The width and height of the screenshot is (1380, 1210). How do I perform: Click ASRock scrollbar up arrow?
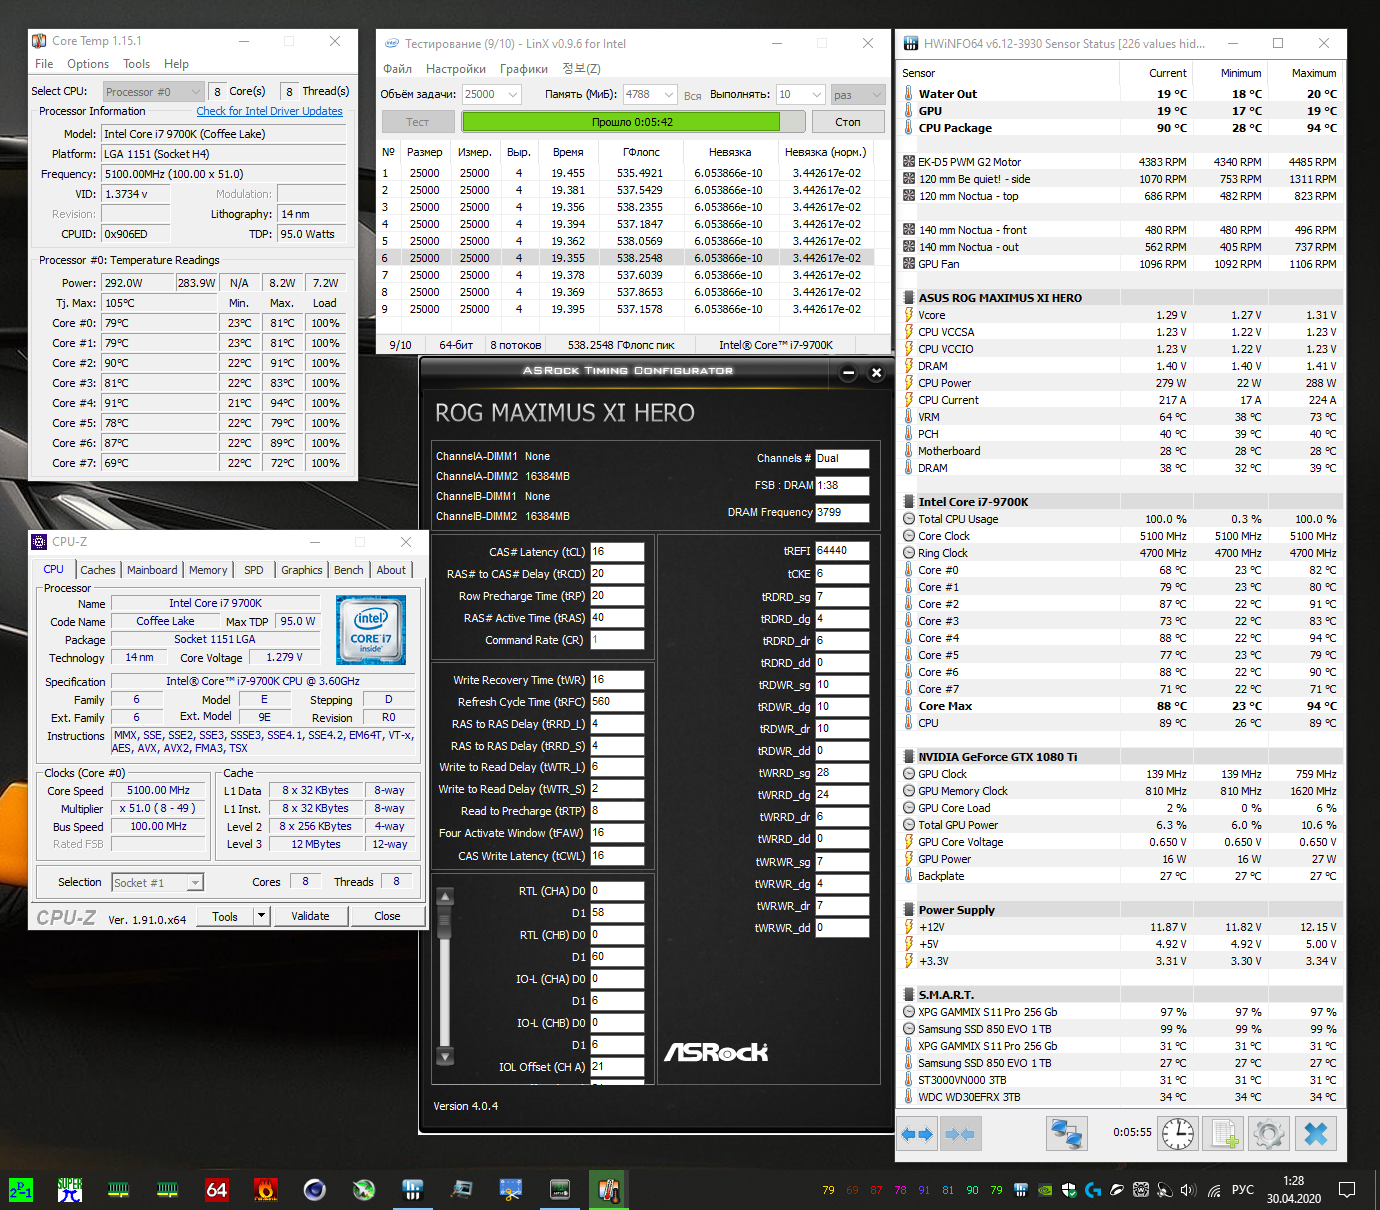(446, 896)
